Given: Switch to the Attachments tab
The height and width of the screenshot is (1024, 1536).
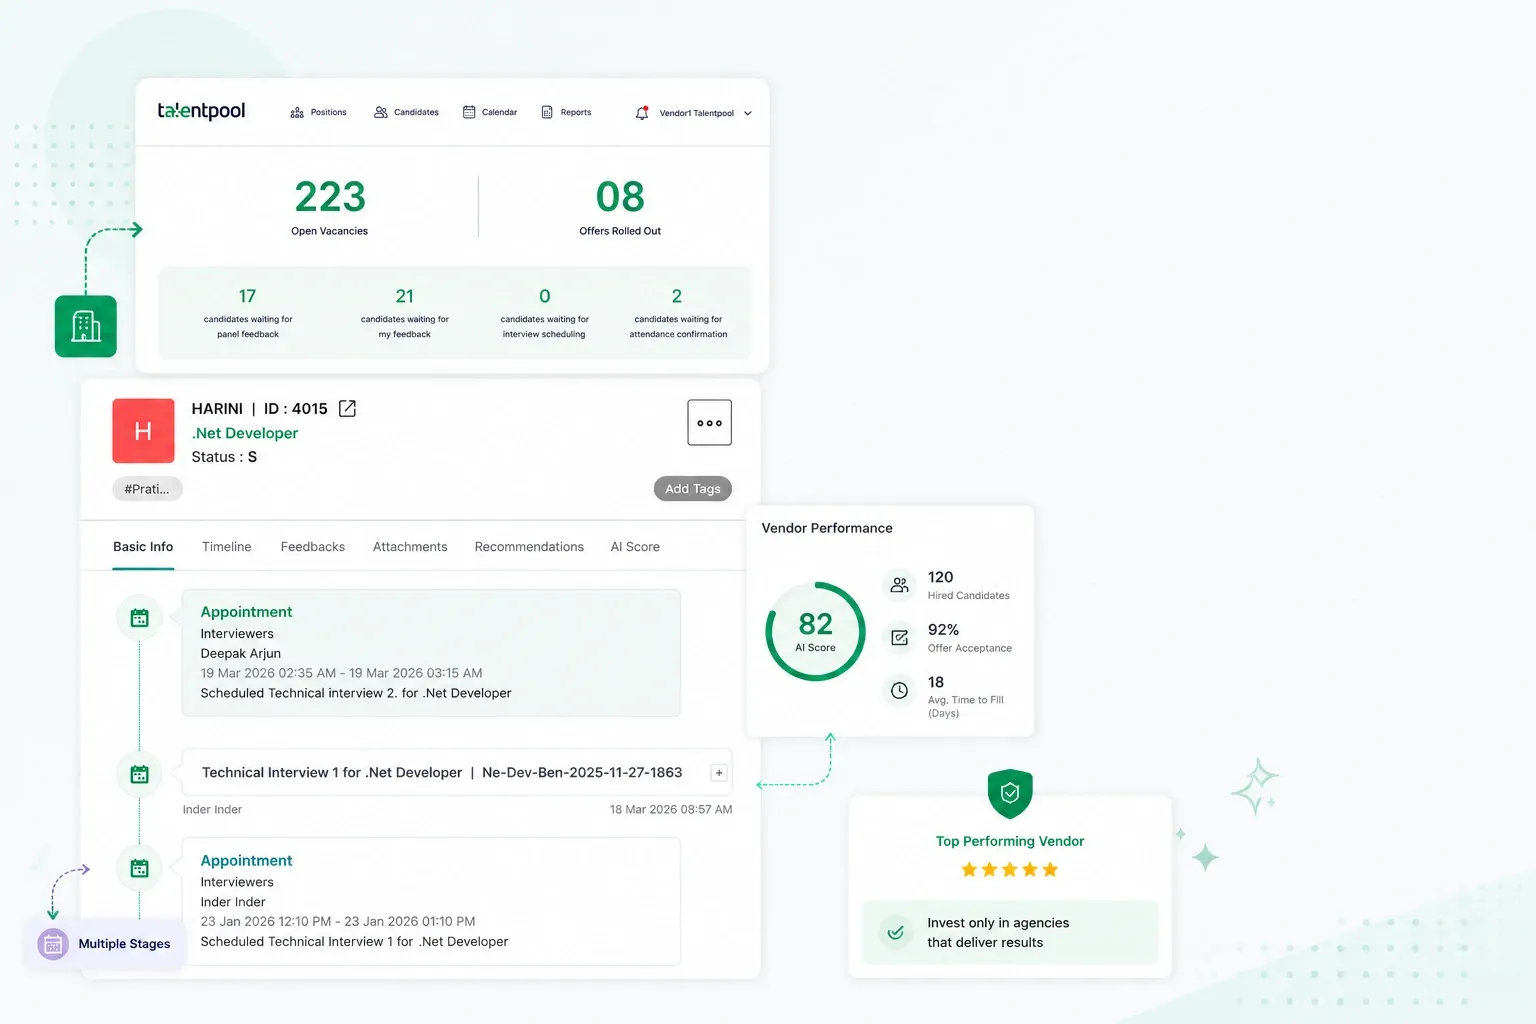Looking at the screenshot, I should pyautogui.click(x=410, y=547).
